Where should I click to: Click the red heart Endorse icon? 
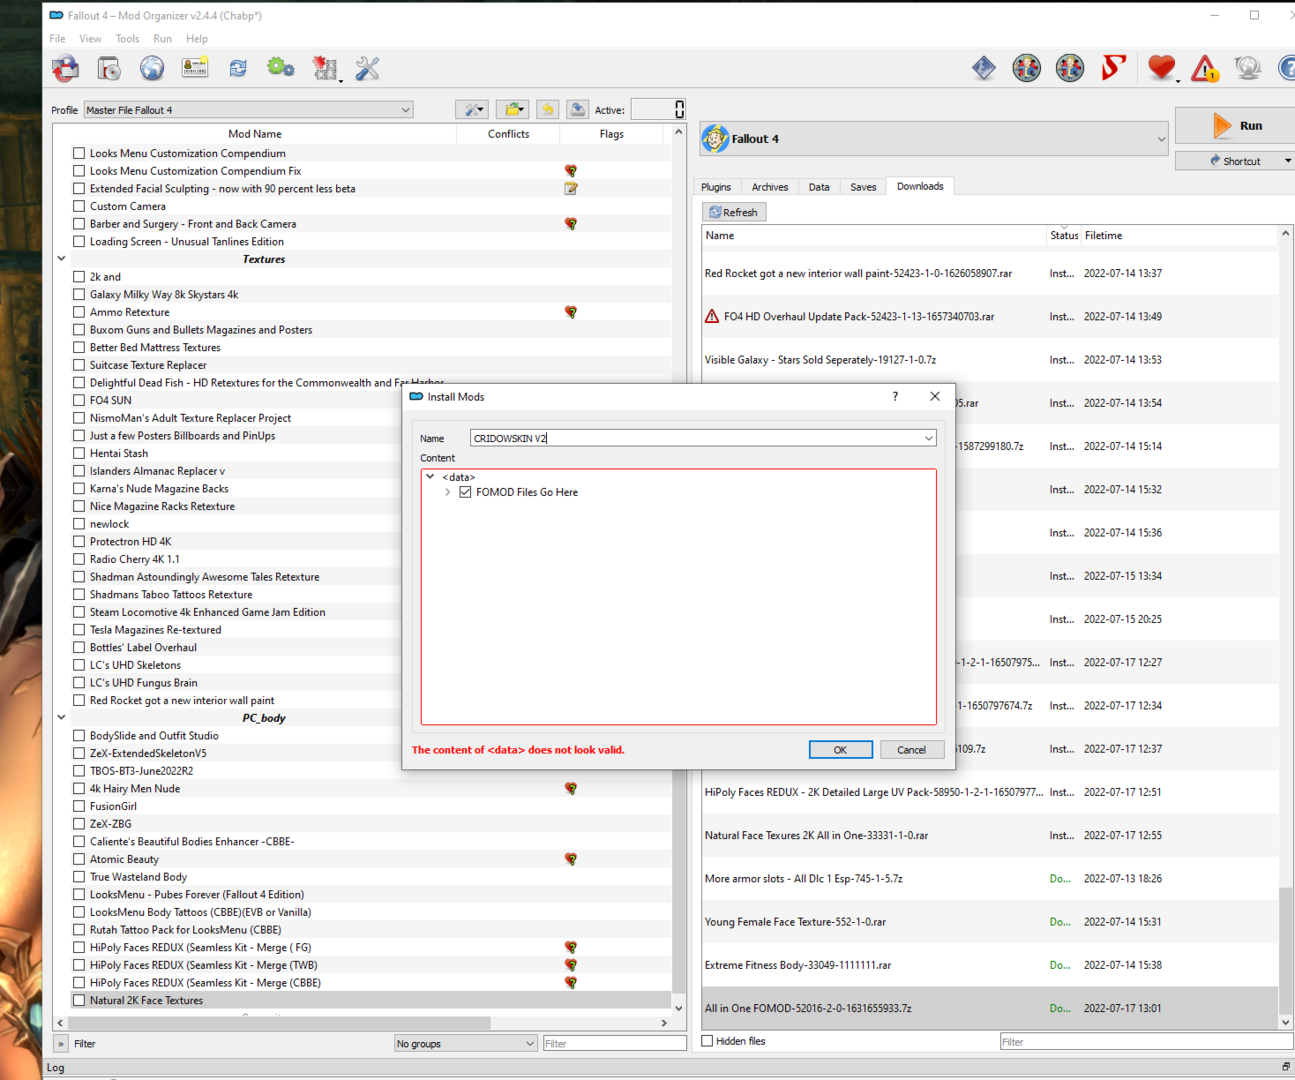click(x=1161, y=68)
